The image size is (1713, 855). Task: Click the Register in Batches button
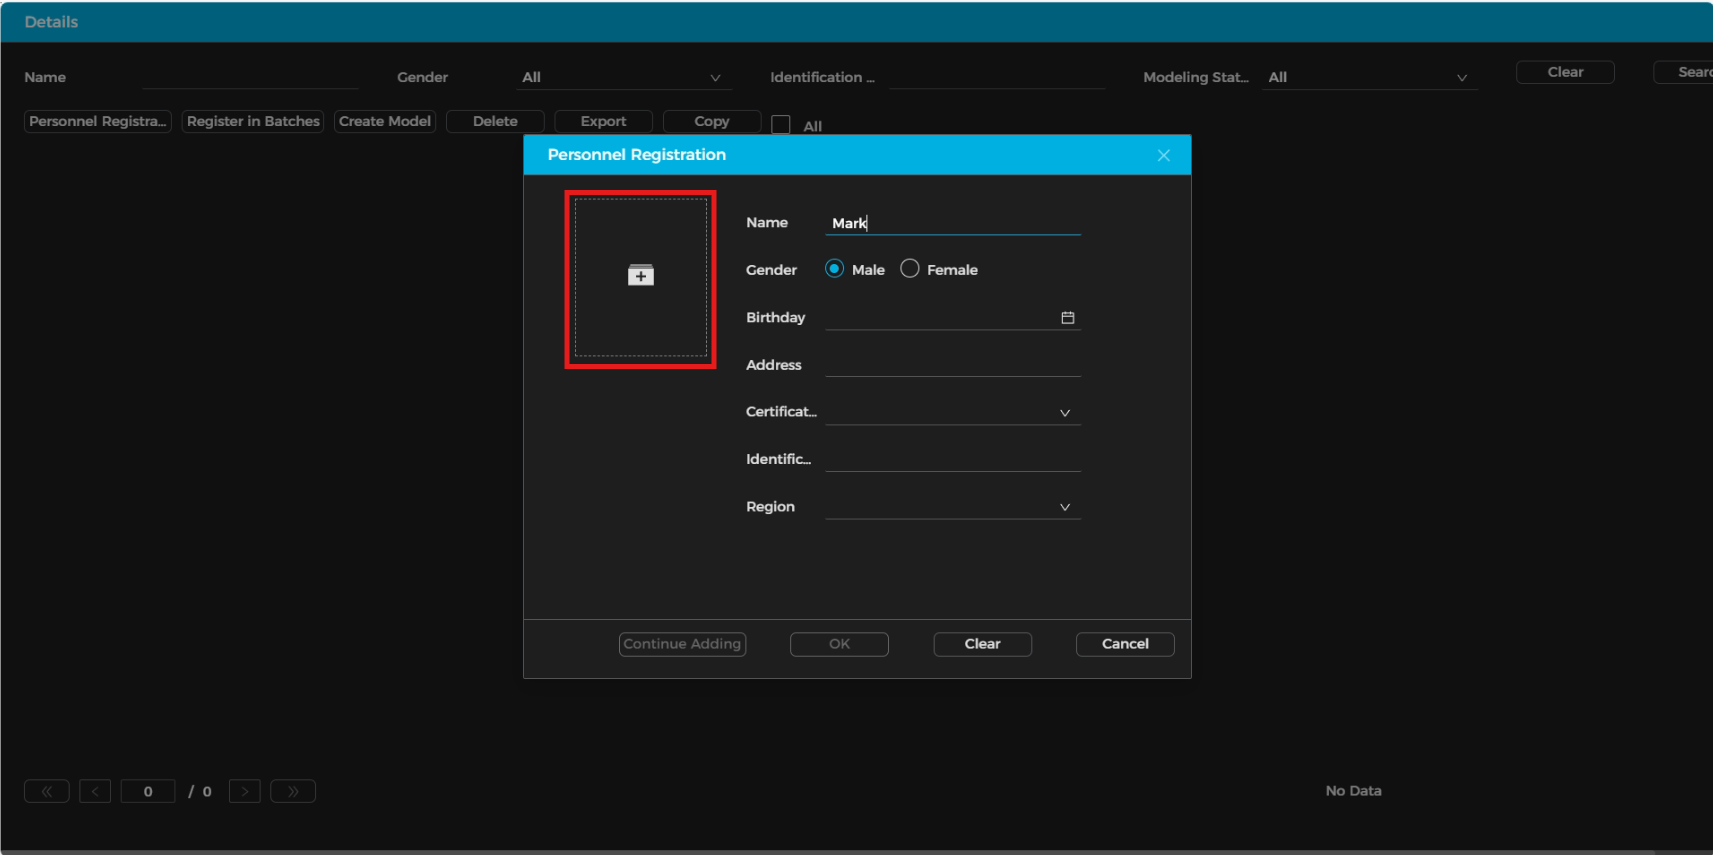[x=253, y=121]
